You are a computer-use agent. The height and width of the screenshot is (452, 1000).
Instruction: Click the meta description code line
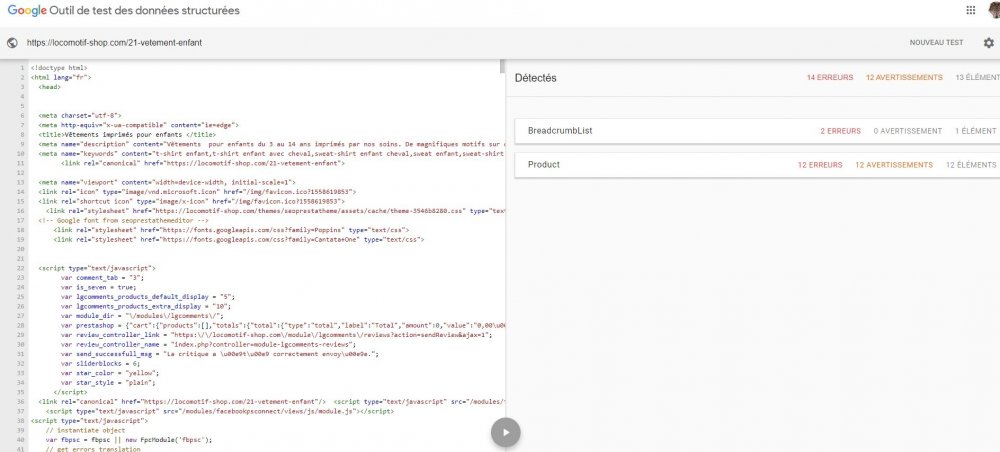click(272, 144)
